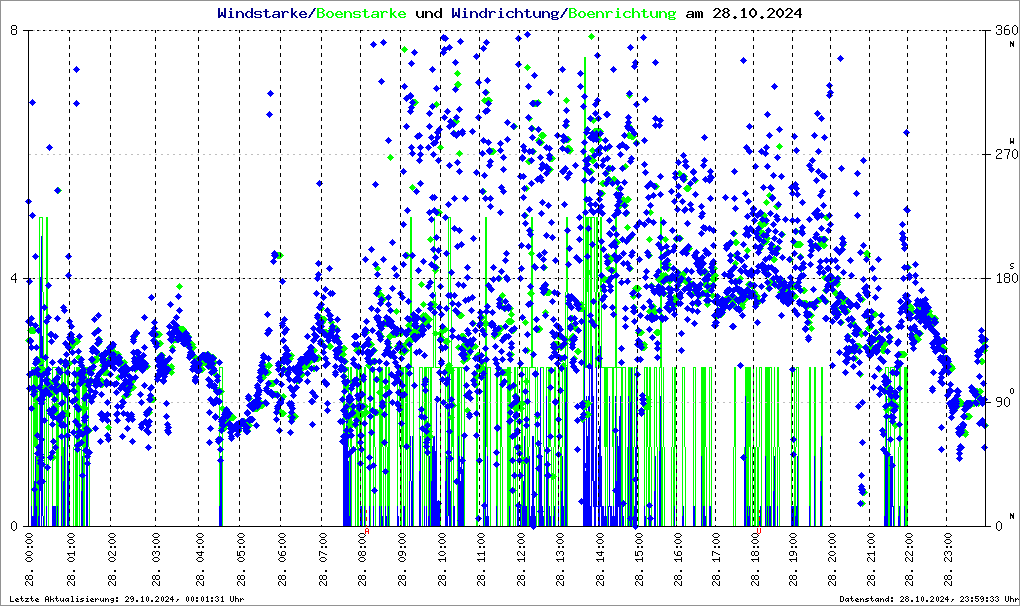Screen dimensions: 1020x606
Task: Select the red sunset marker "U" on time axis
Action: tap(760, 533)
